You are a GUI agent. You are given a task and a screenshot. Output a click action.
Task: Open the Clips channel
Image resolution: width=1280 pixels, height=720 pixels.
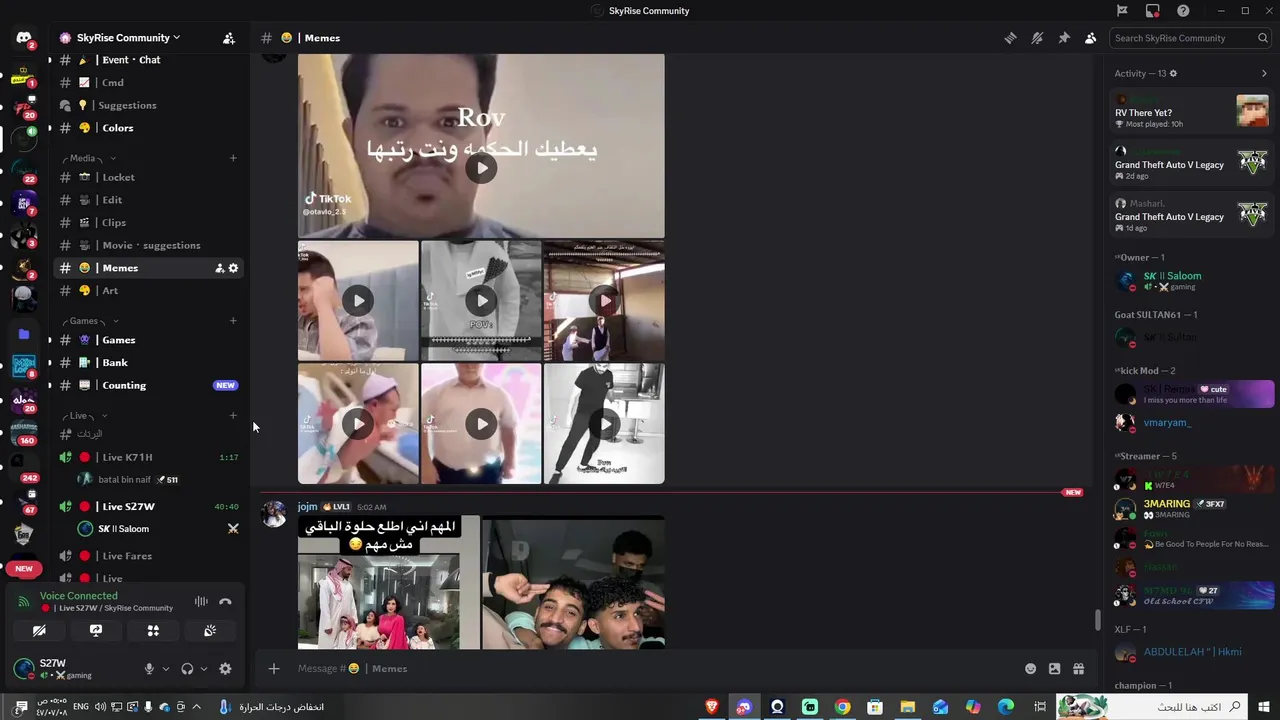pos(150,223)
